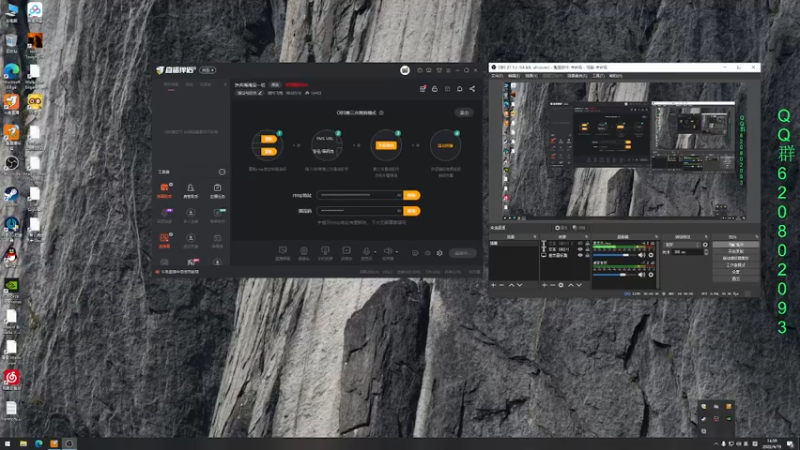Move selected source up in OBS

pos(570,285)
